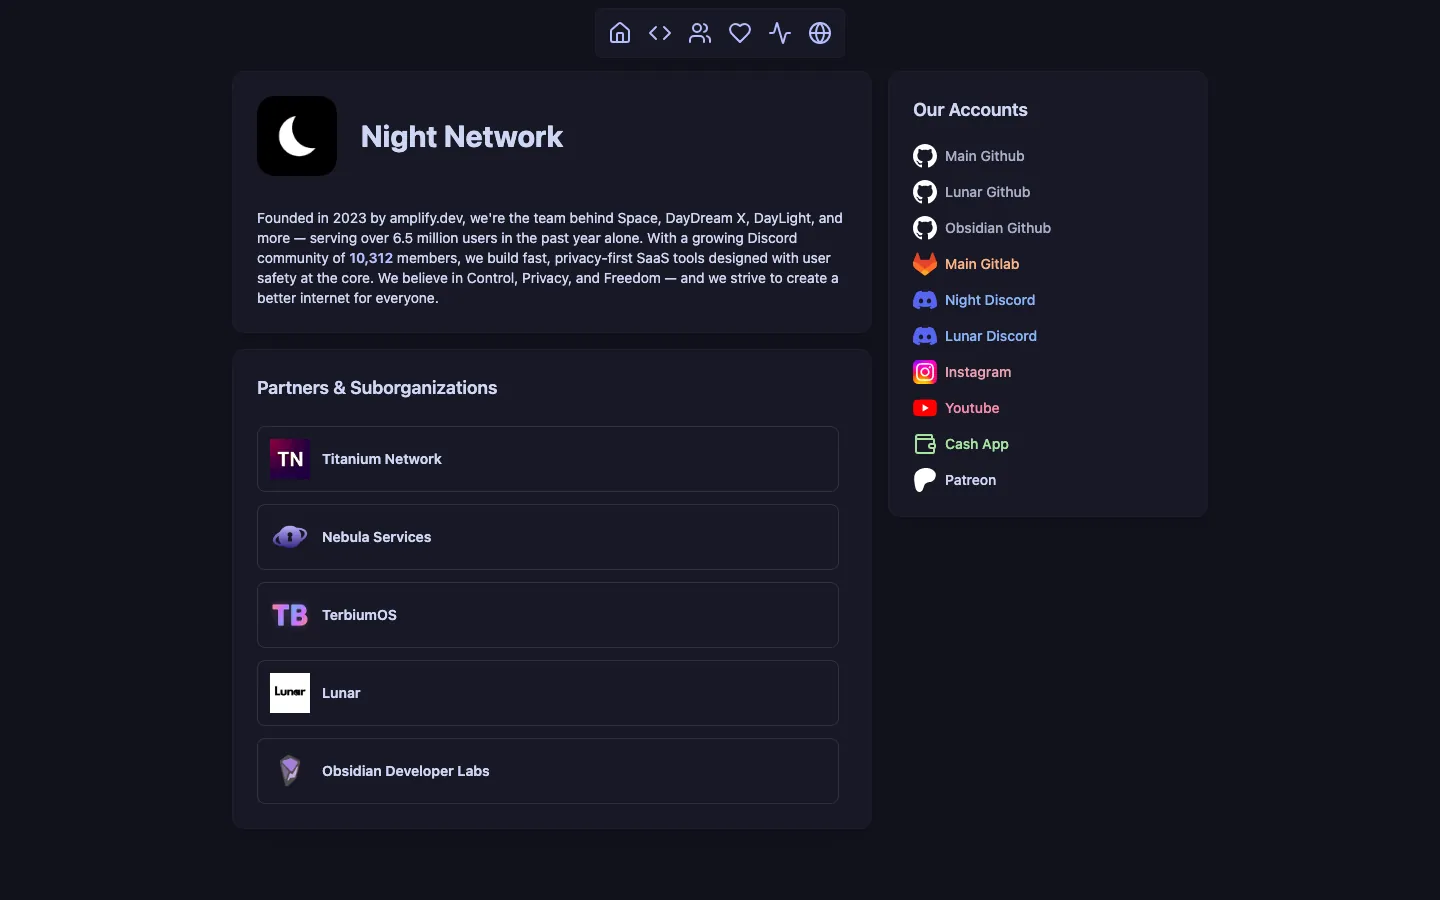Click the Discord icon beside Night Discord
Image resolution: width=1440 pixels, height=900 pixels.
pos(925,300)
